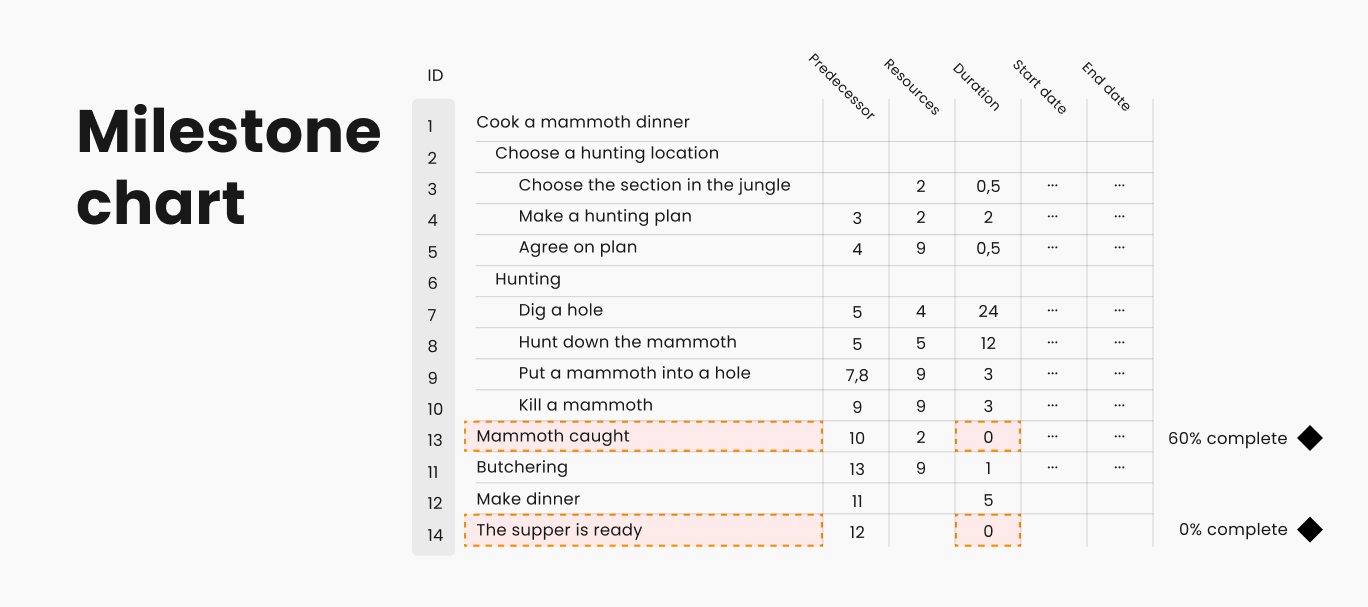Click the 'Make dinner' task name
This screenshot has height=607, width=1368.
tap(527, 499)
